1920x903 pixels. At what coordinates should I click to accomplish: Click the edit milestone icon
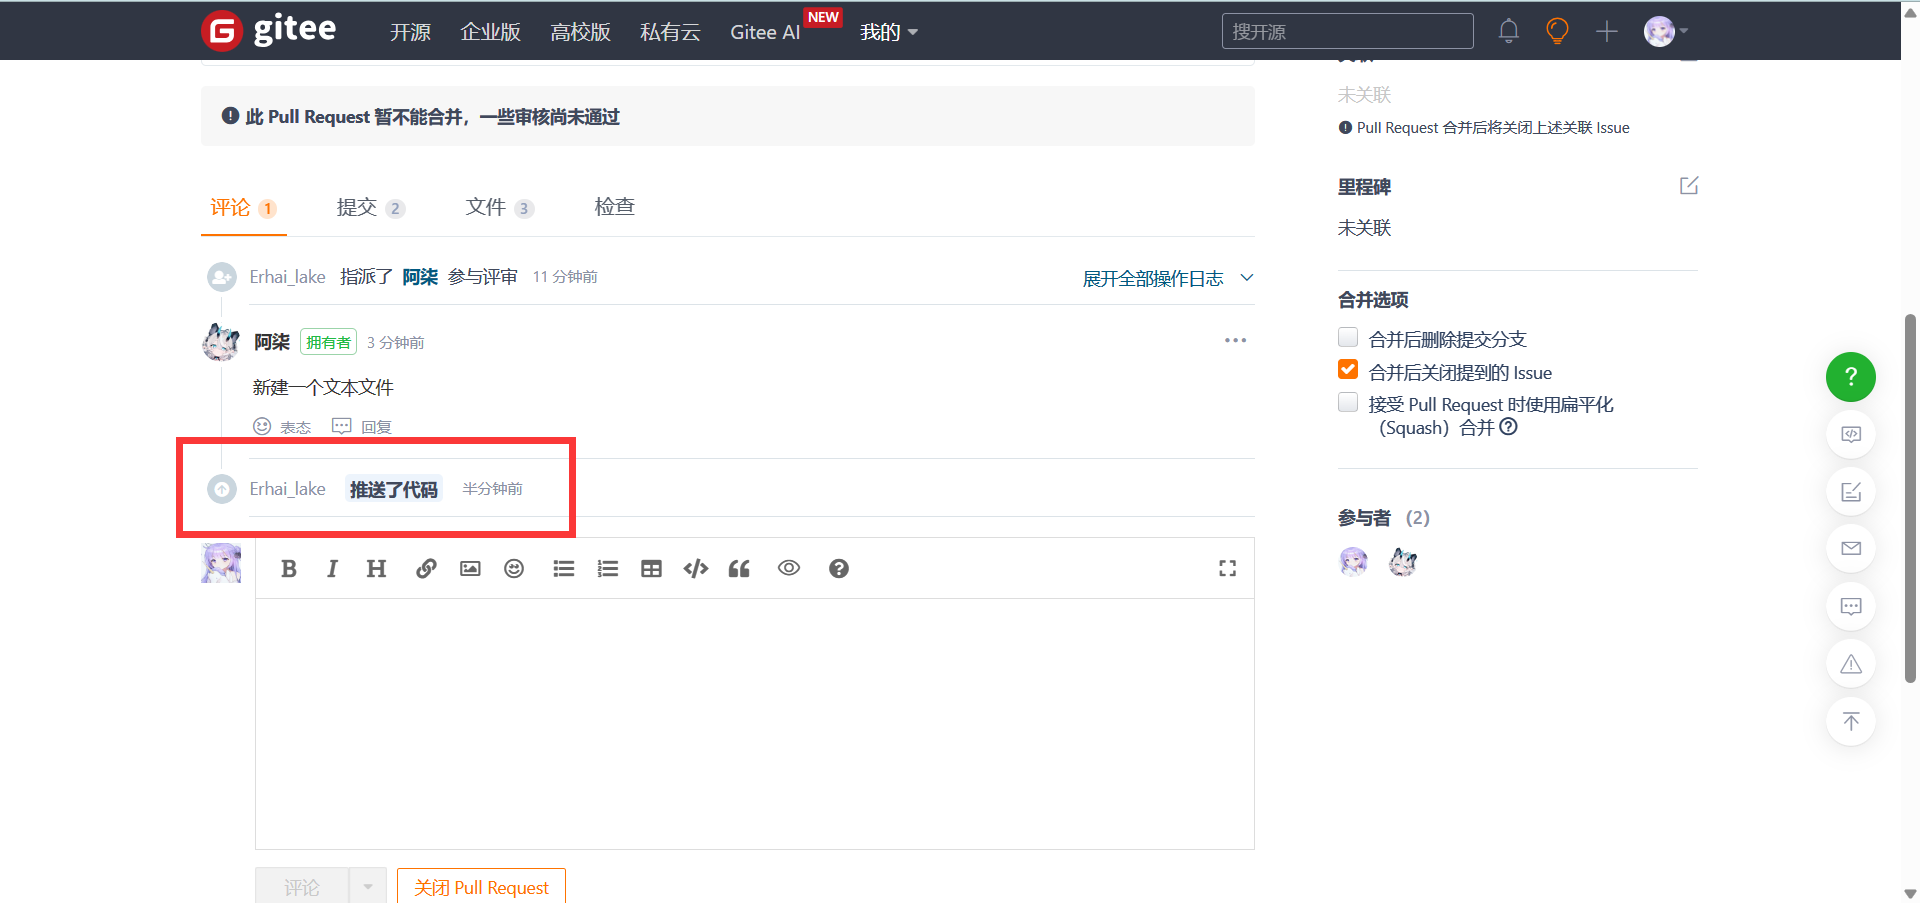click(1688, 186)
